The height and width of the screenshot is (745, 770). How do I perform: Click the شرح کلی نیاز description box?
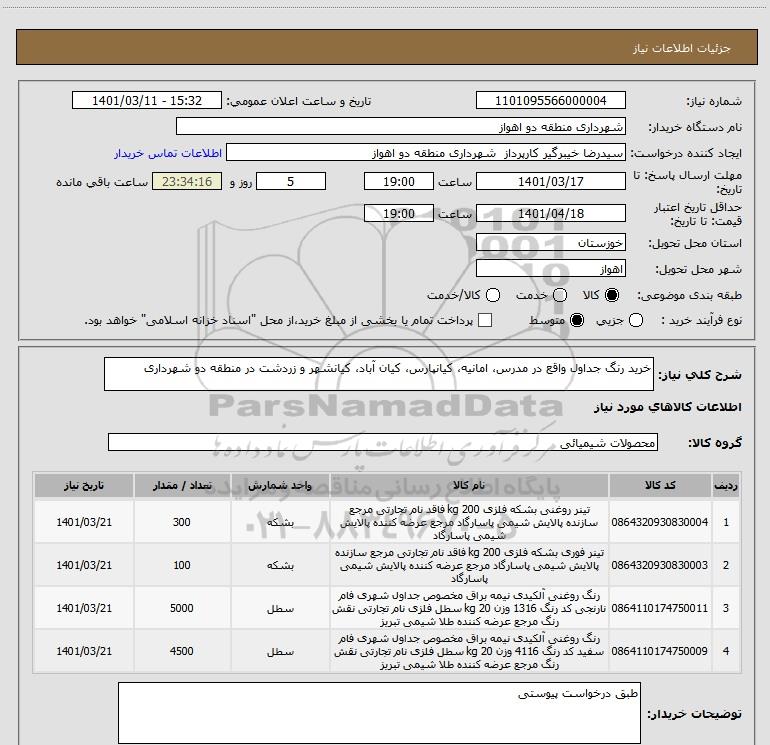[x=379, y=374]
